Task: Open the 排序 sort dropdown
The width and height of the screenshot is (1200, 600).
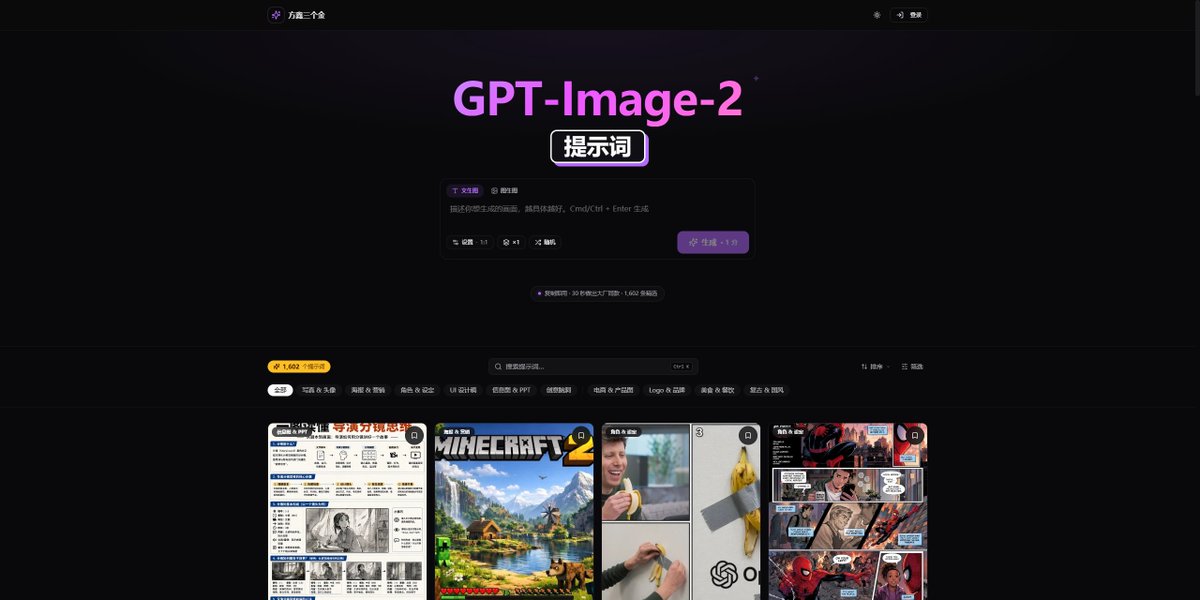Action: tap(875, 367)
